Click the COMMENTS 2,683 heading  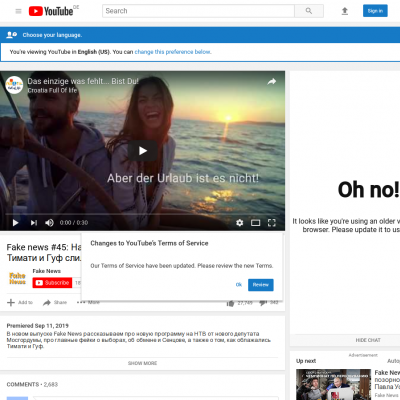(x=32, y=384)
